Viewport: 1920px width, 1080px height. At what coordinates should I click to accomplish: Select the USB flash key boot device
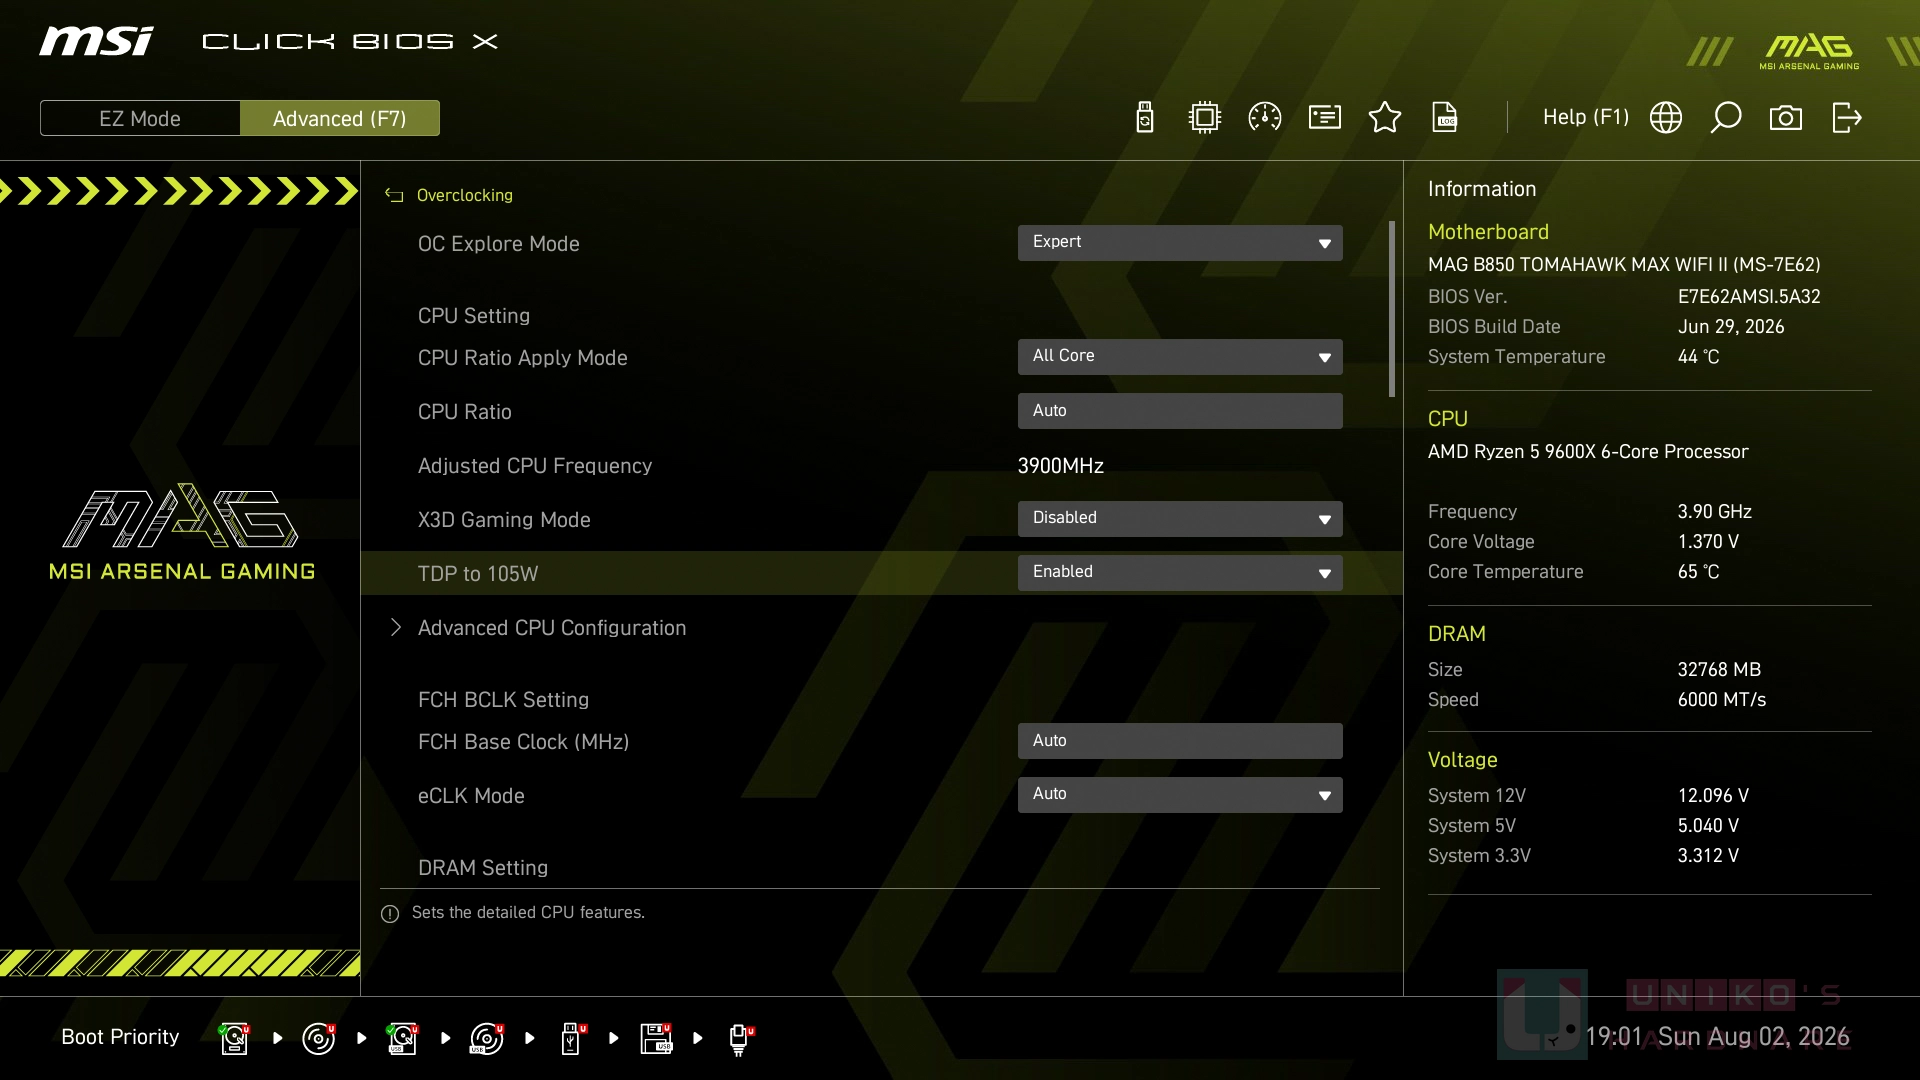(x=572, y=1038)
